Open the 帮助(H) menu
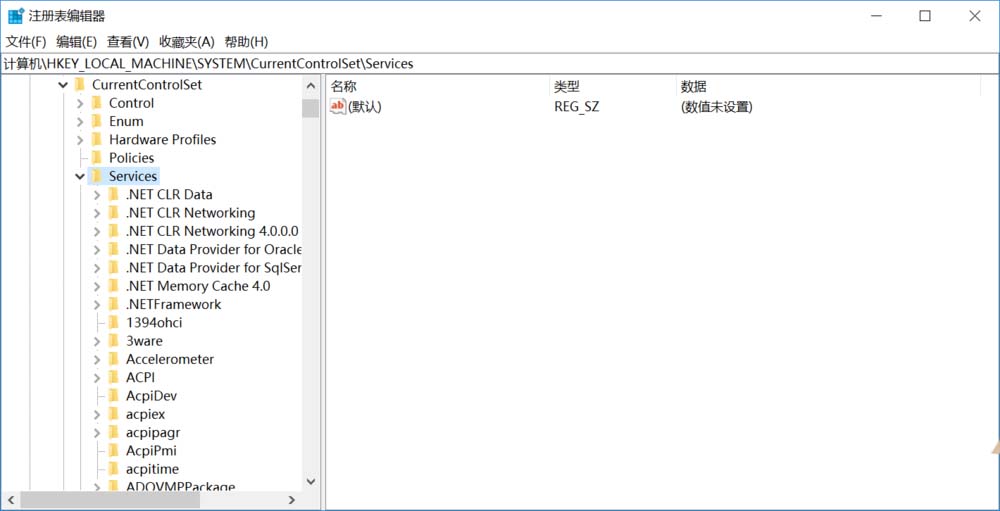 tap(246, 42)
